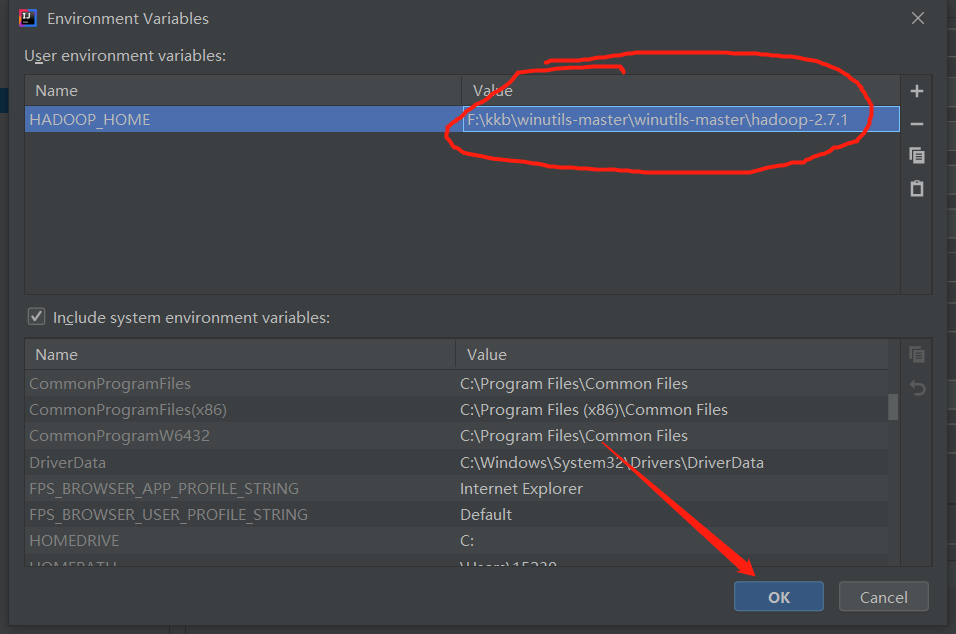Toggle Include system environment variables

36,316
